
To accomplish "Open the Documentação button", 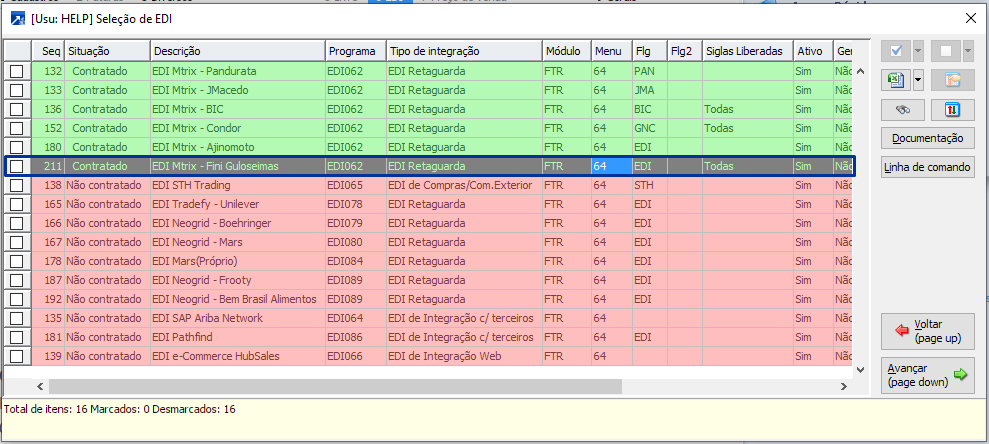I will click(928, 138).
